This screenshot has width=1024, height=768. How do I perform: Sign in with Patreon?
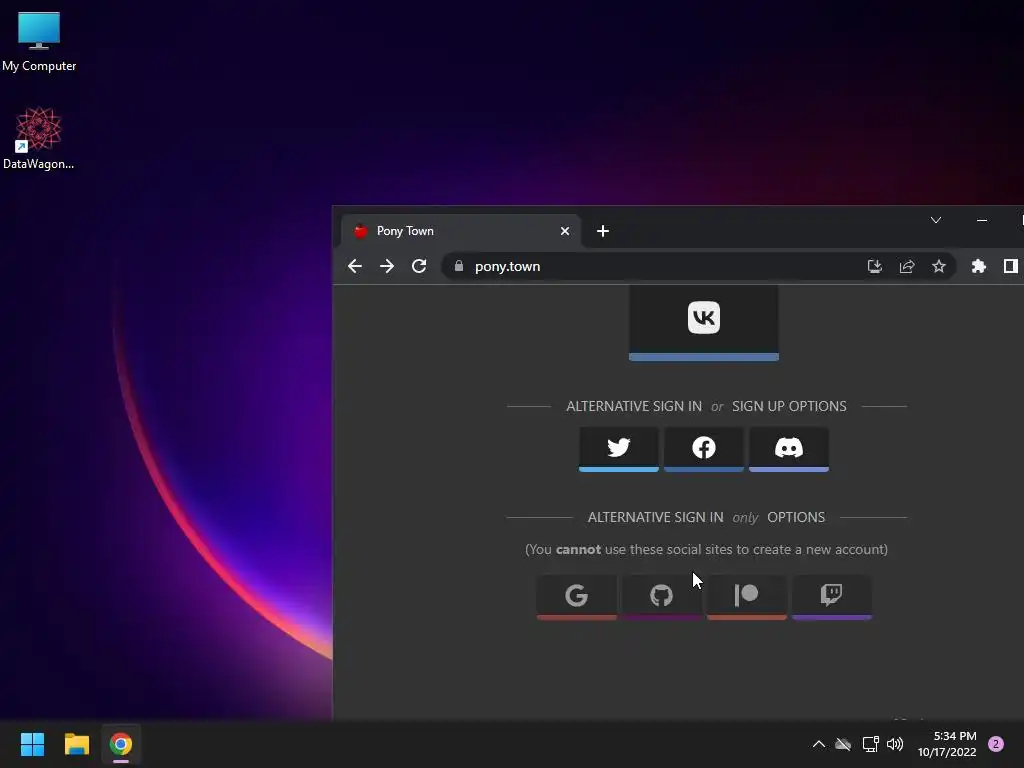tap(746, 596)
